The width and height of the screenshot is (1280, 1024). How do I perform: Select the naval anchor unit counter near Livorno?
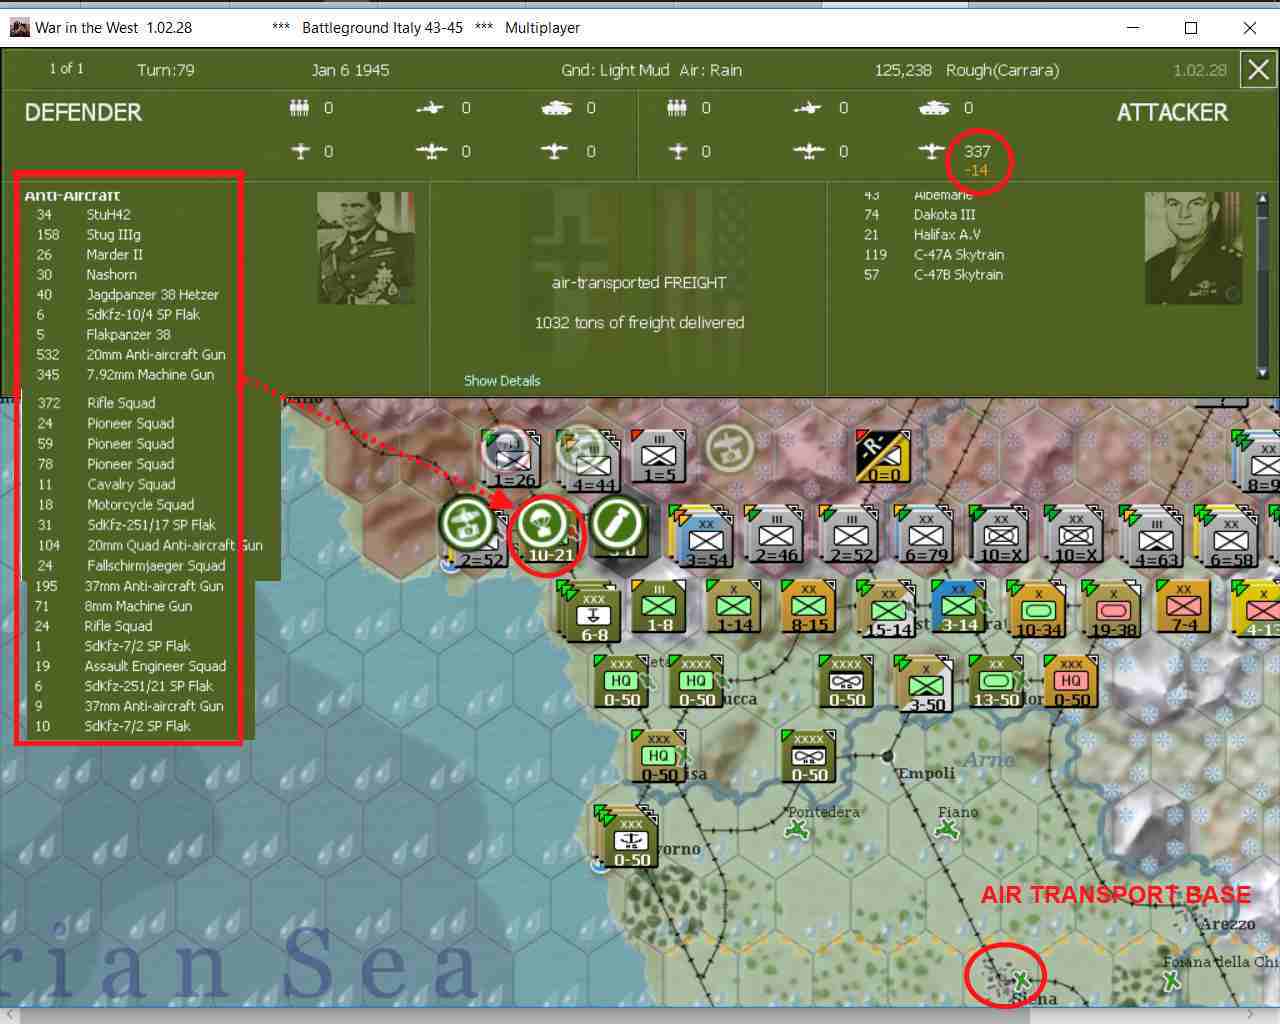(x=628, y=836)
